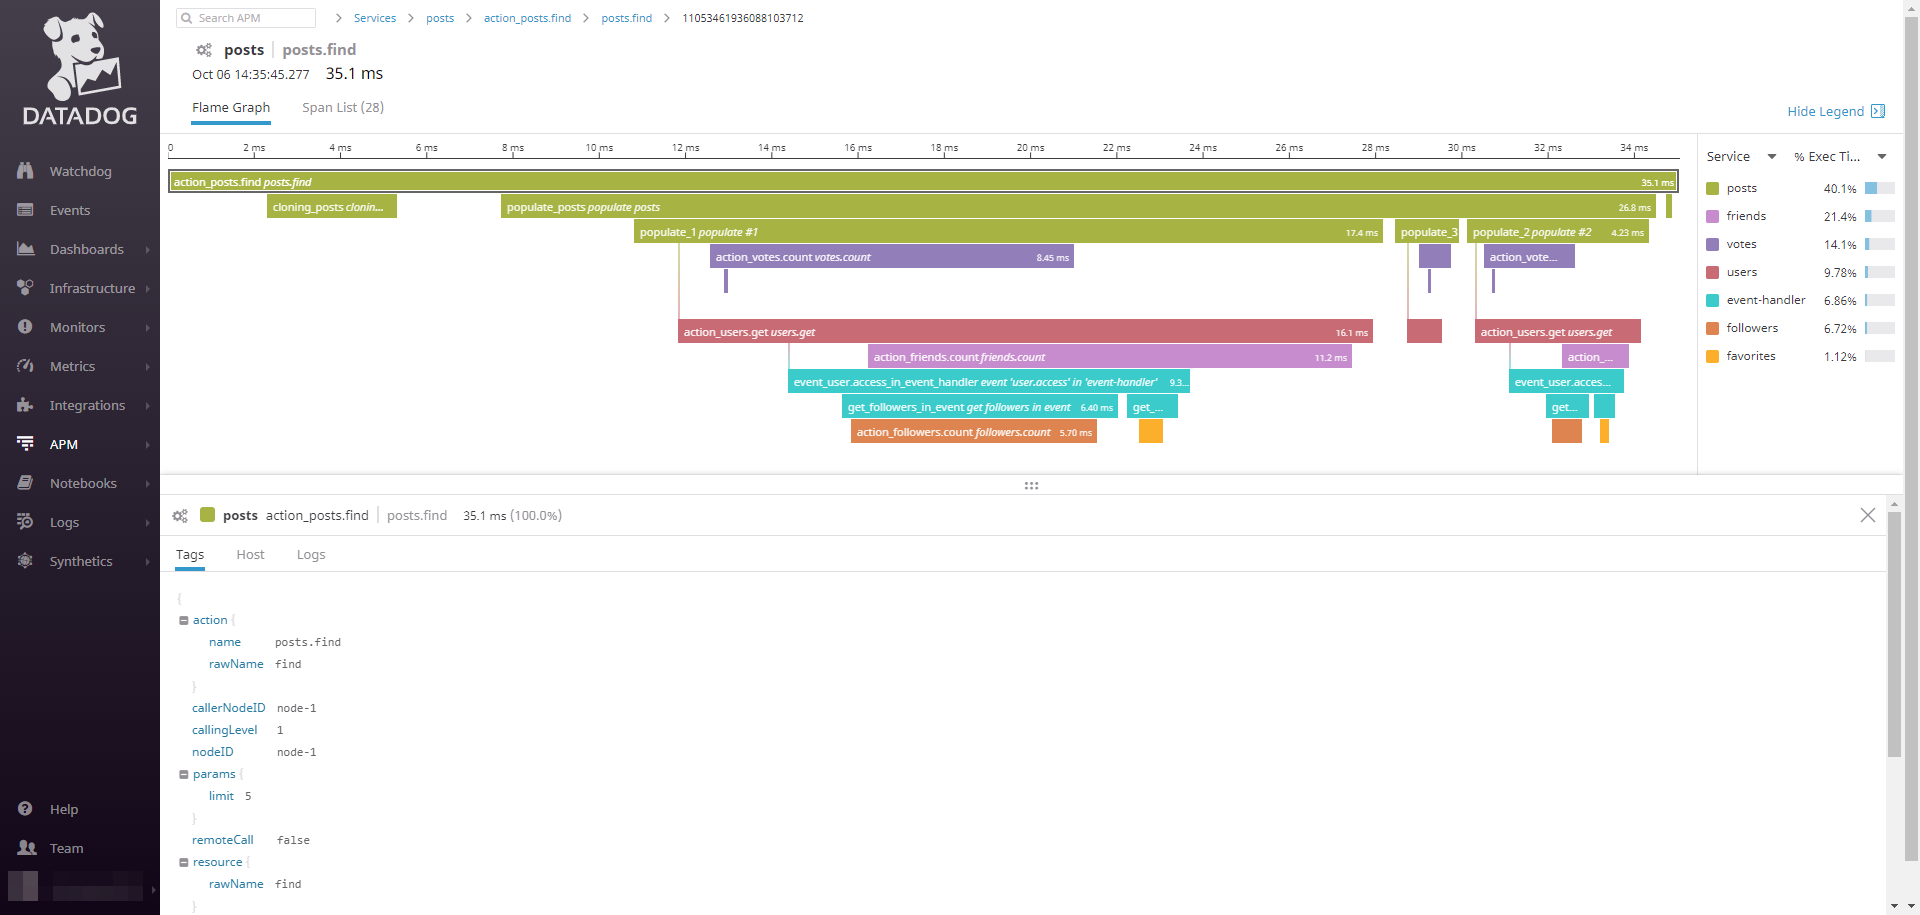Click the favorites legend color swatch

1712,356
